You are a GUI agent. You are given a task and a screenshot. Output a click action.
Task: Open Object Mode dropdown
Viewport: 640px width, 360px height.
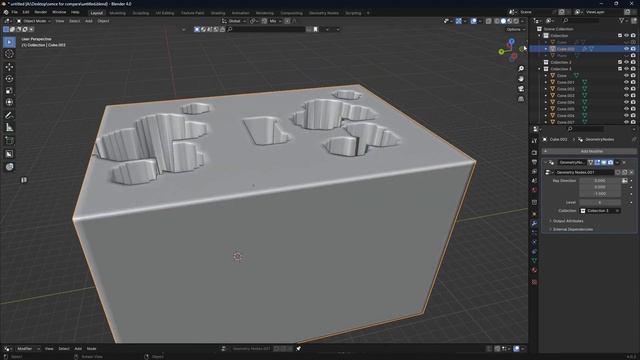[x=33, y=21]
